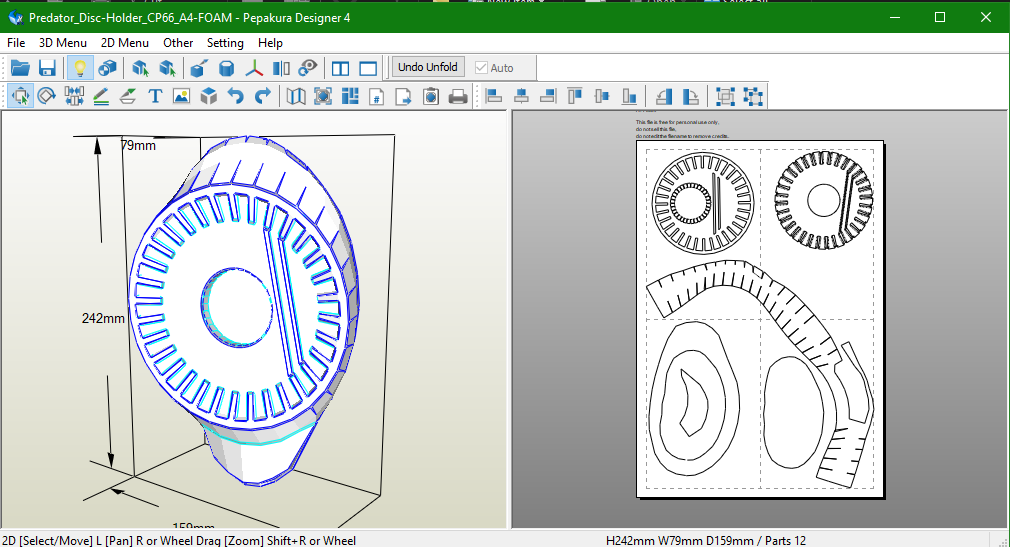The width and height of the screenshot is (1010, 547).
Task: Click the Open file folder icon
Action: [x=20, y=68]
